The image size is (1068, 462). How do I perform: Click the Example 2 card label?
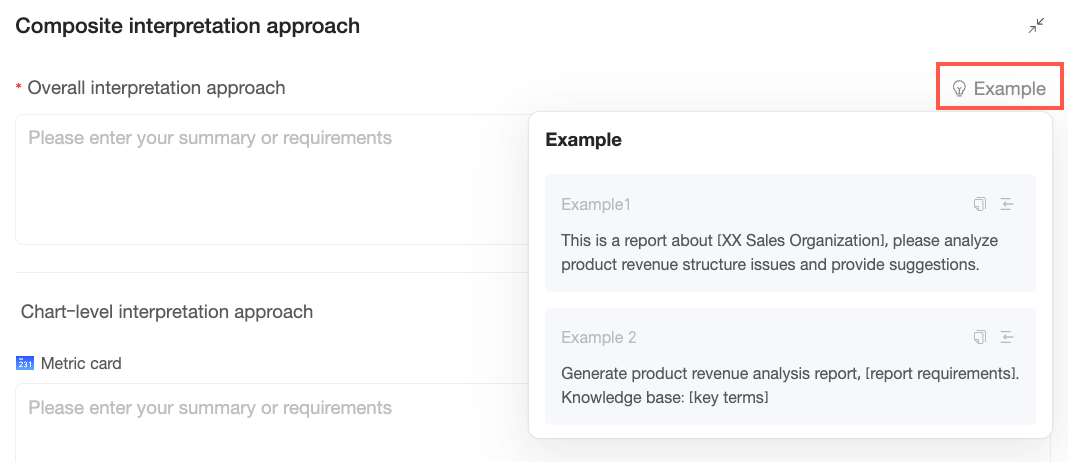coord(598,338)
